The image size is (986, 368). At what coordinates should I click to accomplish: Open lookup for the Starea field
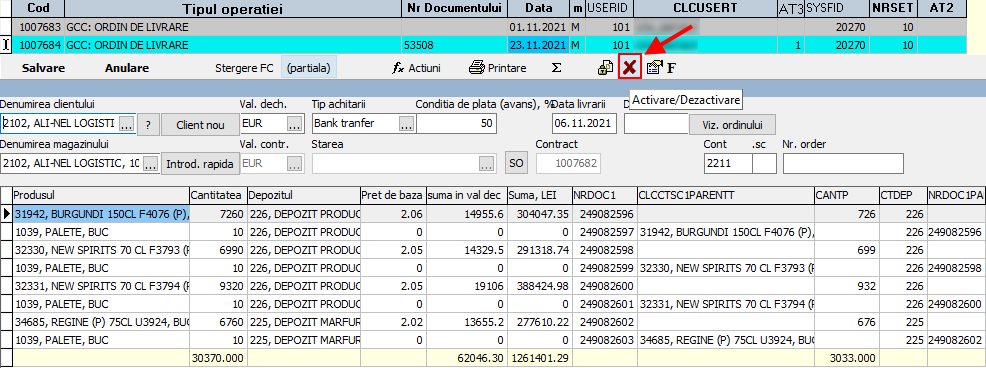[486, 164]
